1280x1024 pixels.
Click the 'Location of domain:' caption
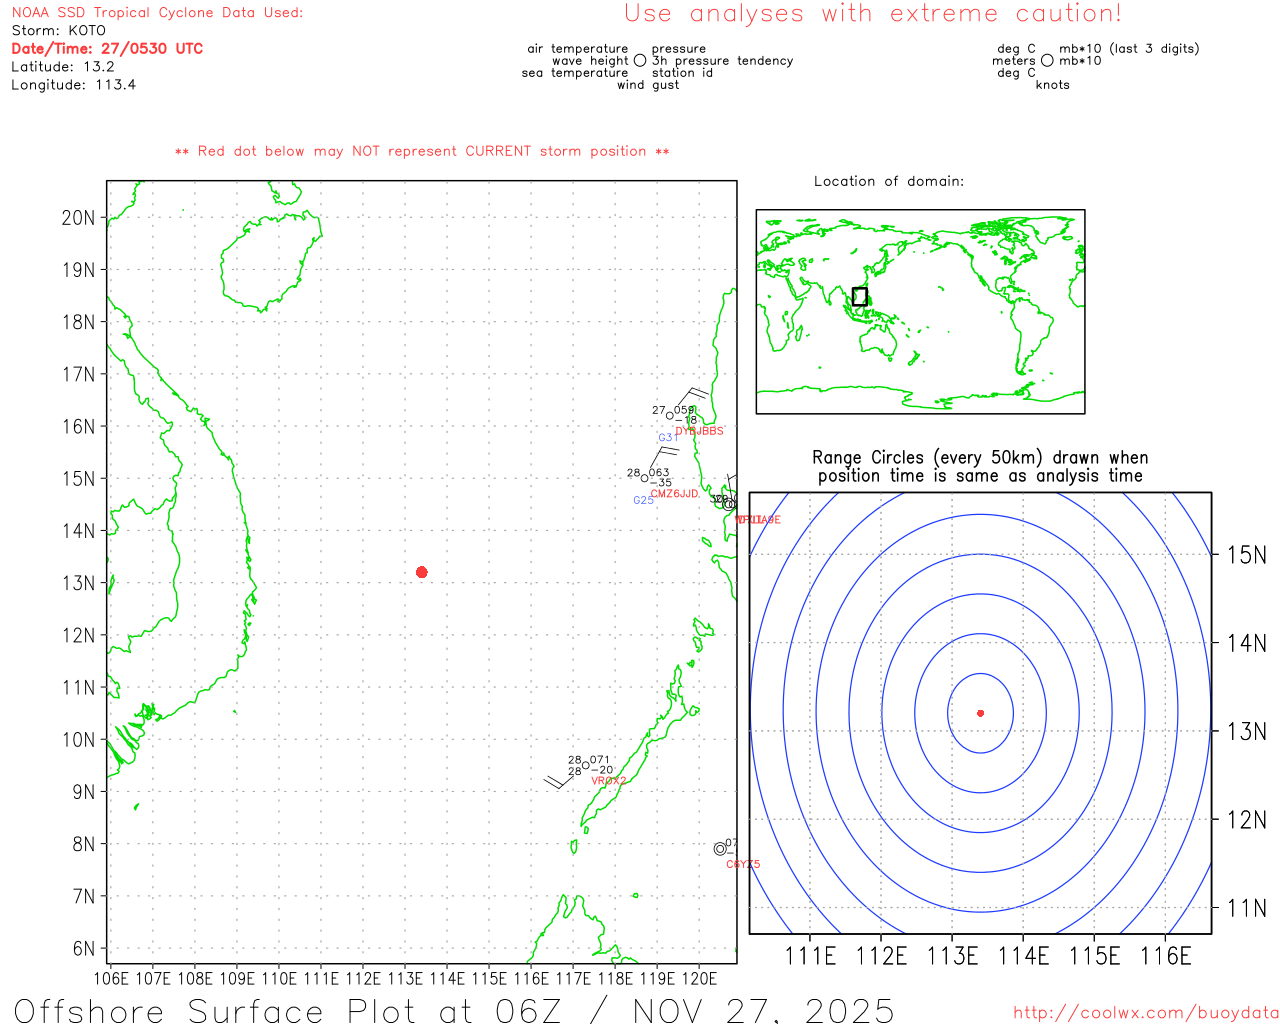coord(889,181)
